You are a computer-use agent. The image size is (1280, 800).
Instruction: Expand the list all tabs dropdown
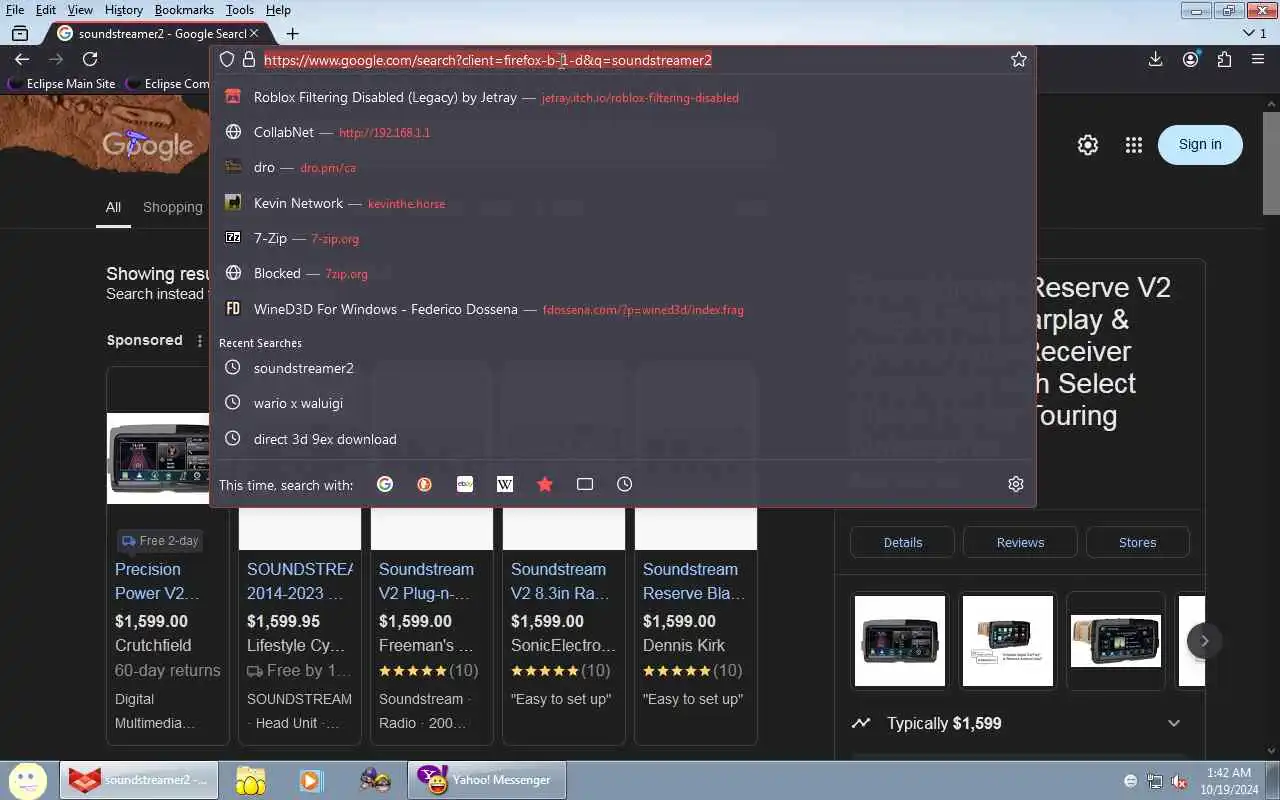pyautogui.click(x=1254, y=33)
